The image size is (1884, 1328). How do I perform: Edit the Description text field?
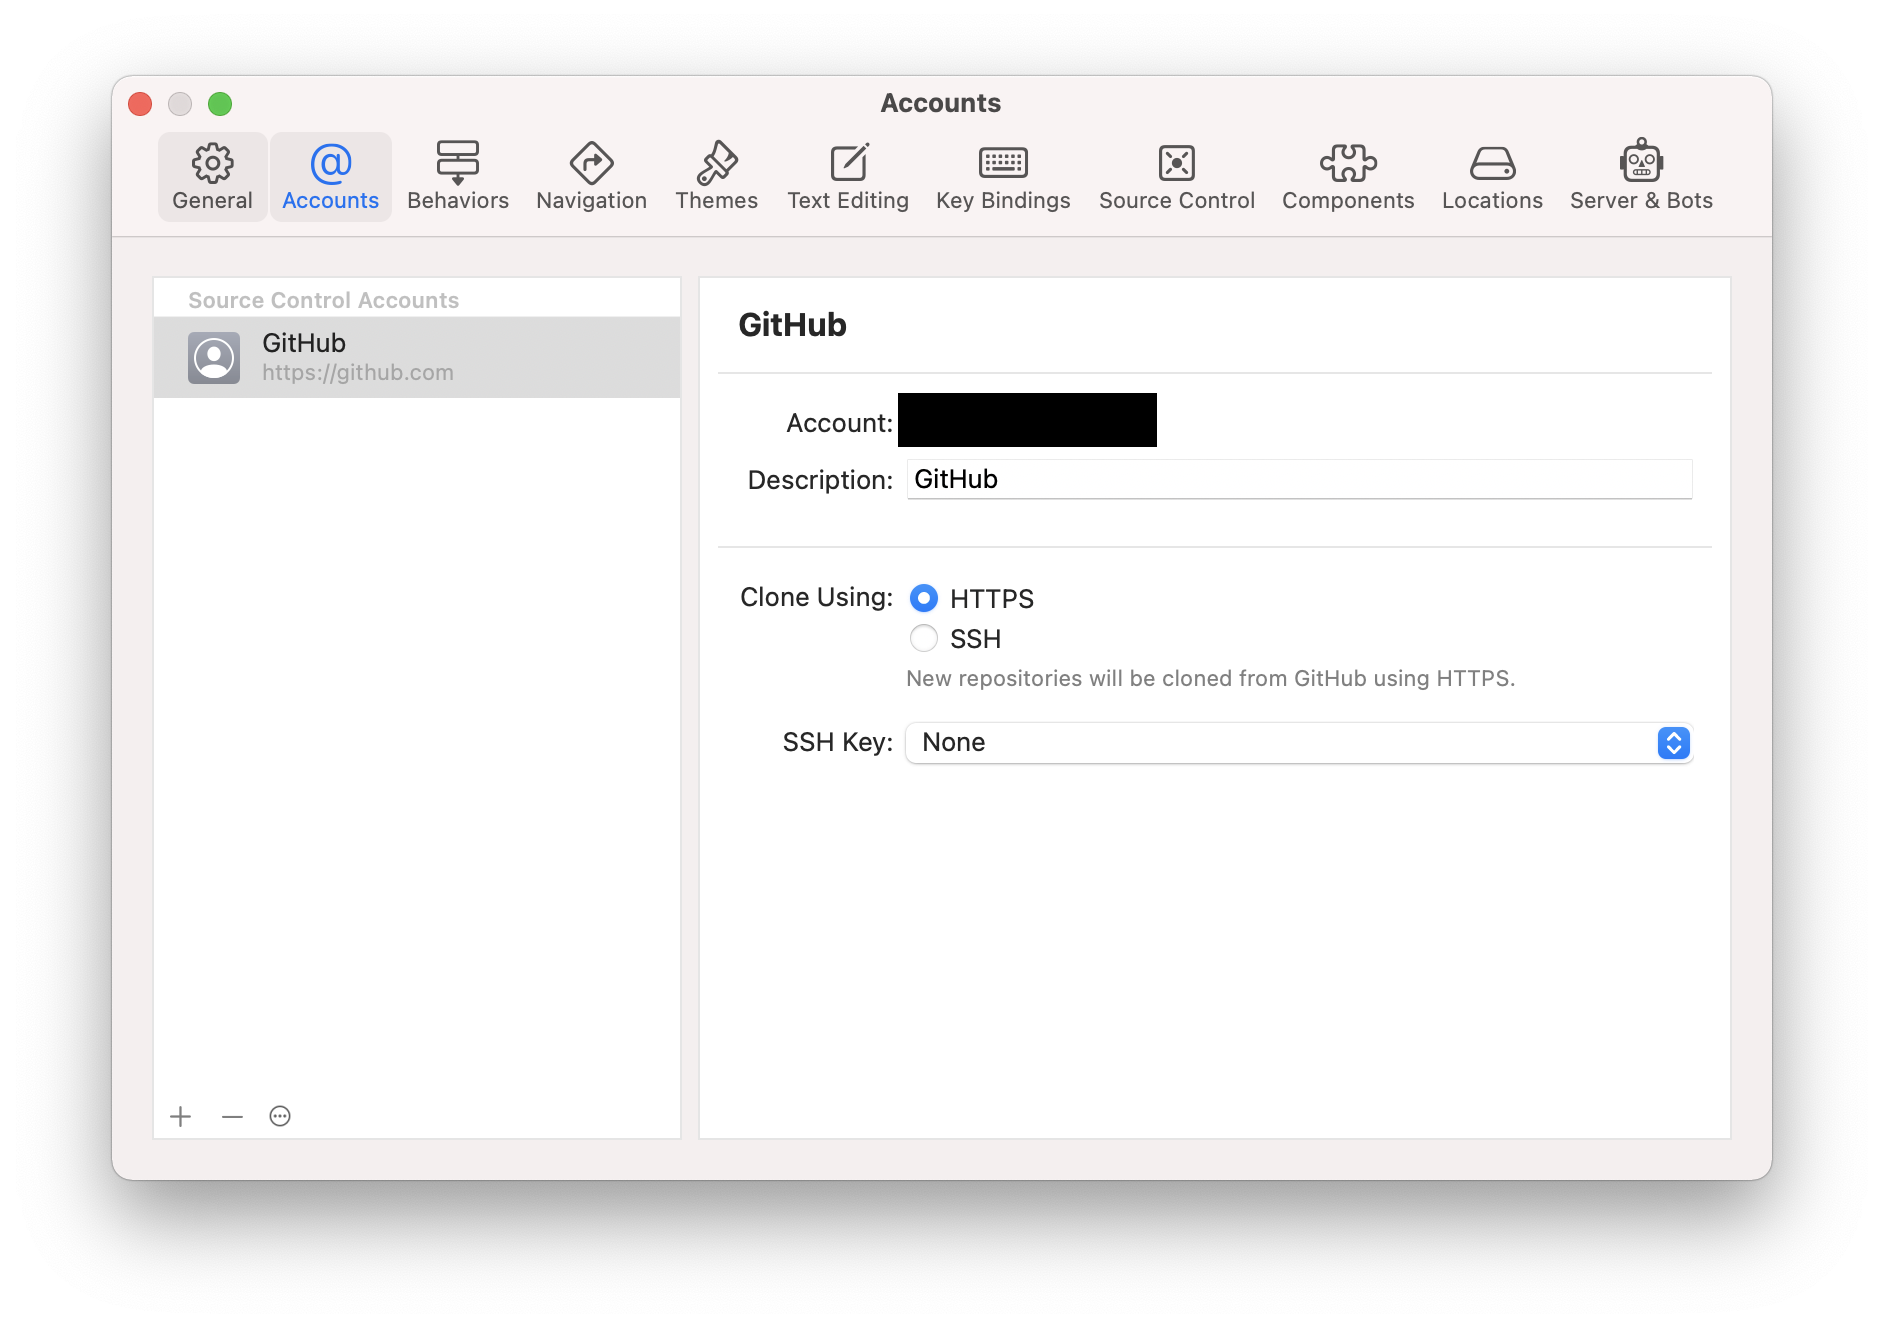click(x=1299, y=479)
